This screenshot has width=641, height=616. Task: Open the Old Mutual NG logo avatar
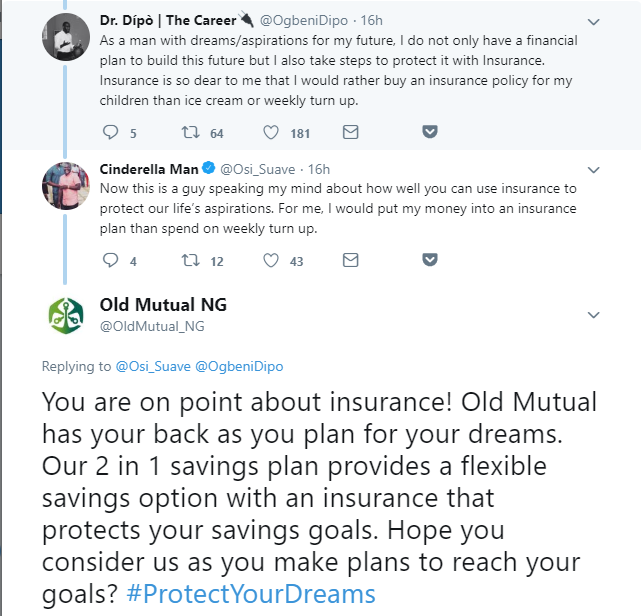(66, 316)
